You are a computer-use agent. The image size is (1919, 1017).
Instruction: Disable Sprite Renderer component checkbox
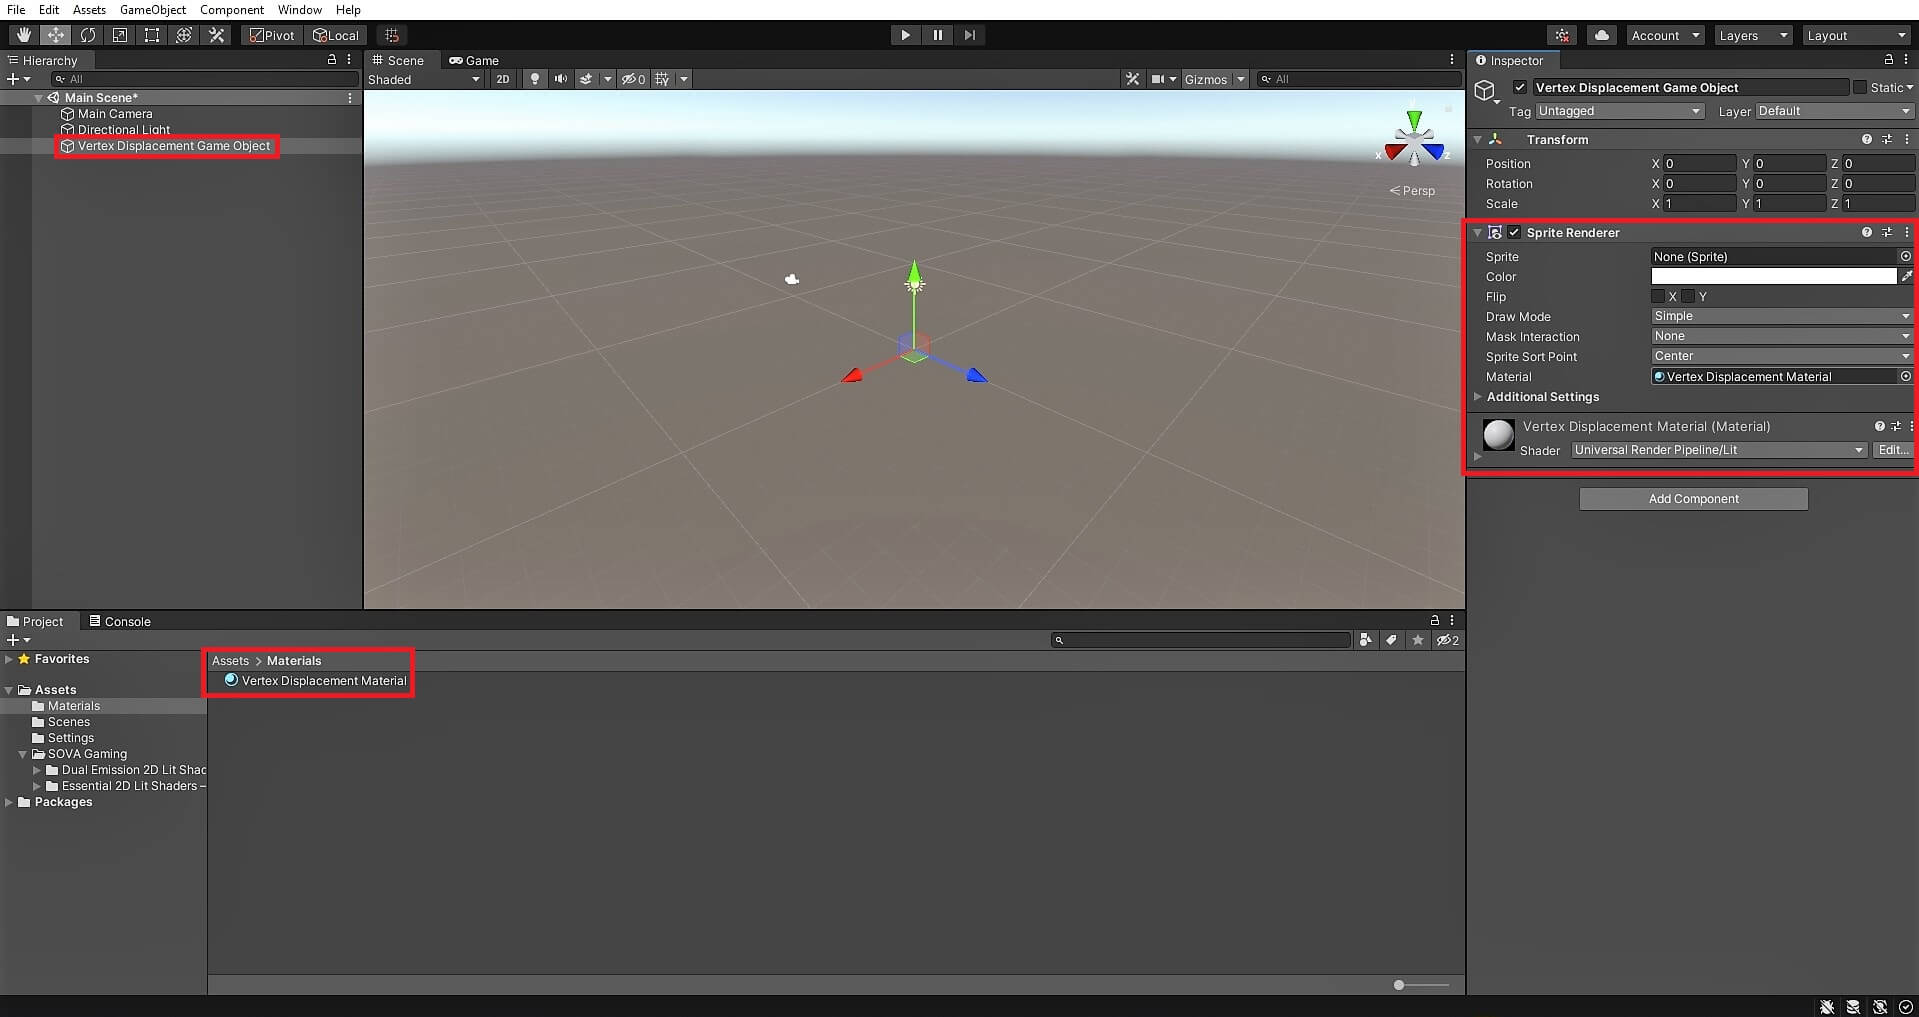click(1514, 232)
